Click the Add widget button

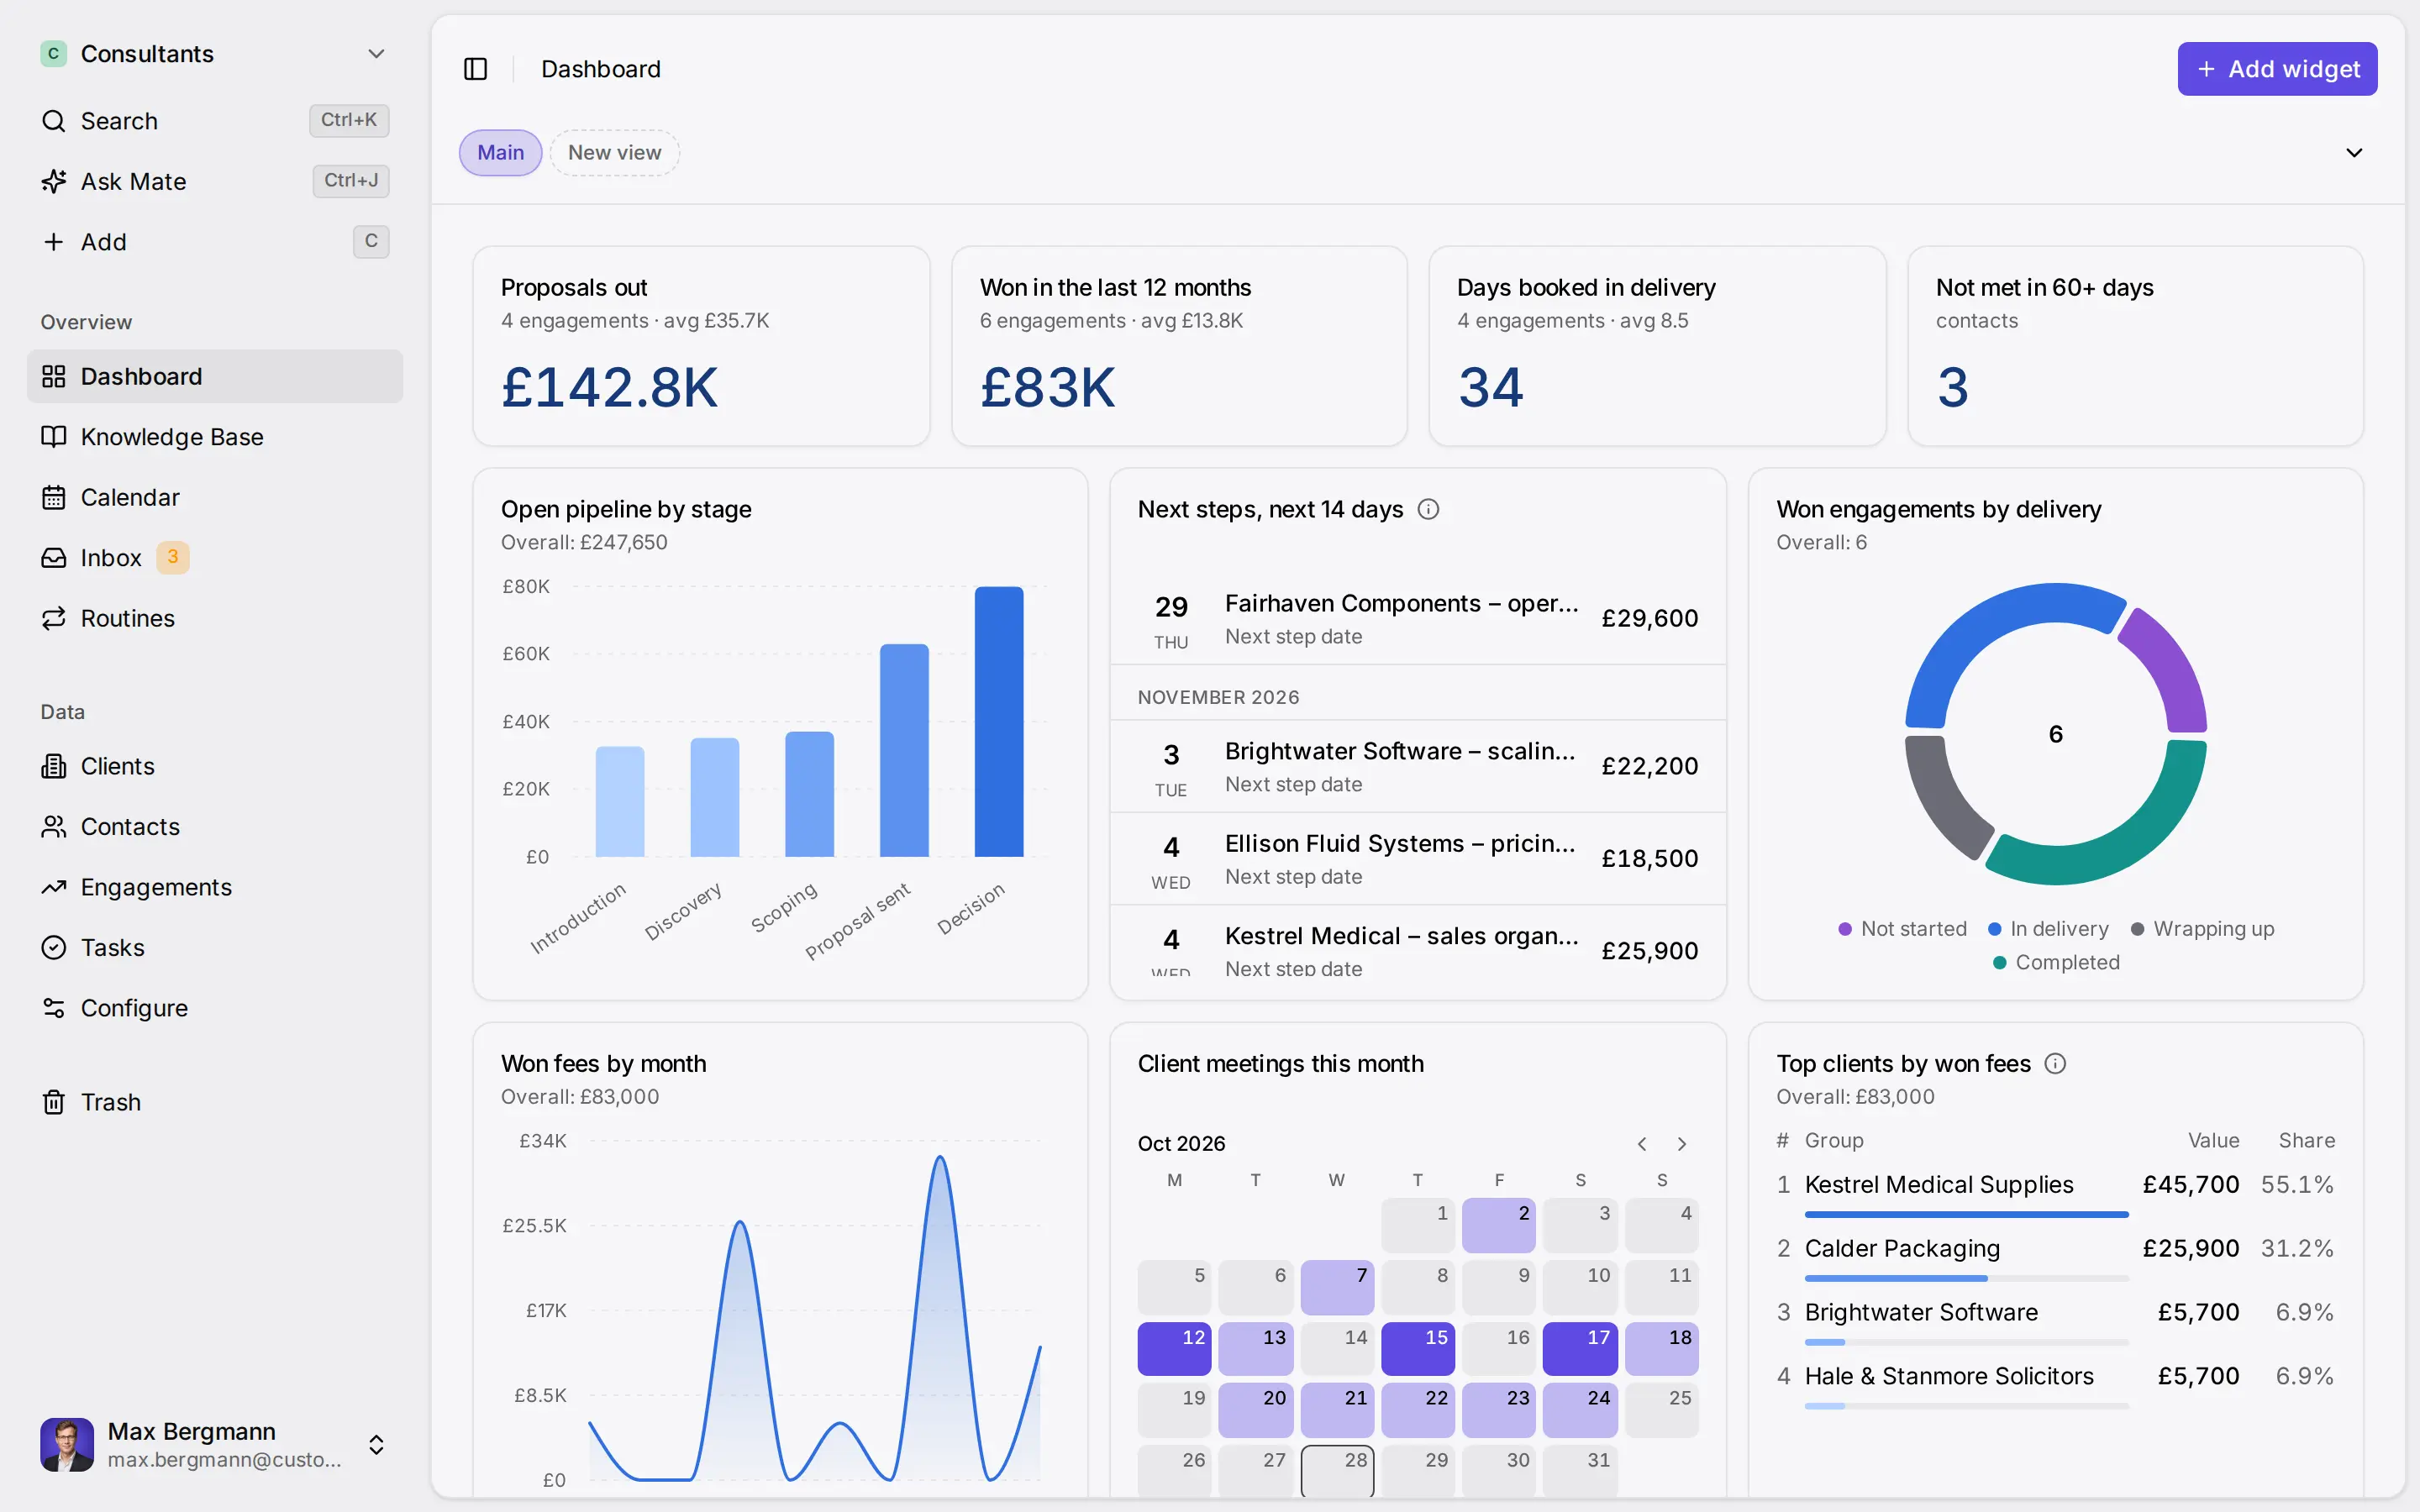point(2277,69)
